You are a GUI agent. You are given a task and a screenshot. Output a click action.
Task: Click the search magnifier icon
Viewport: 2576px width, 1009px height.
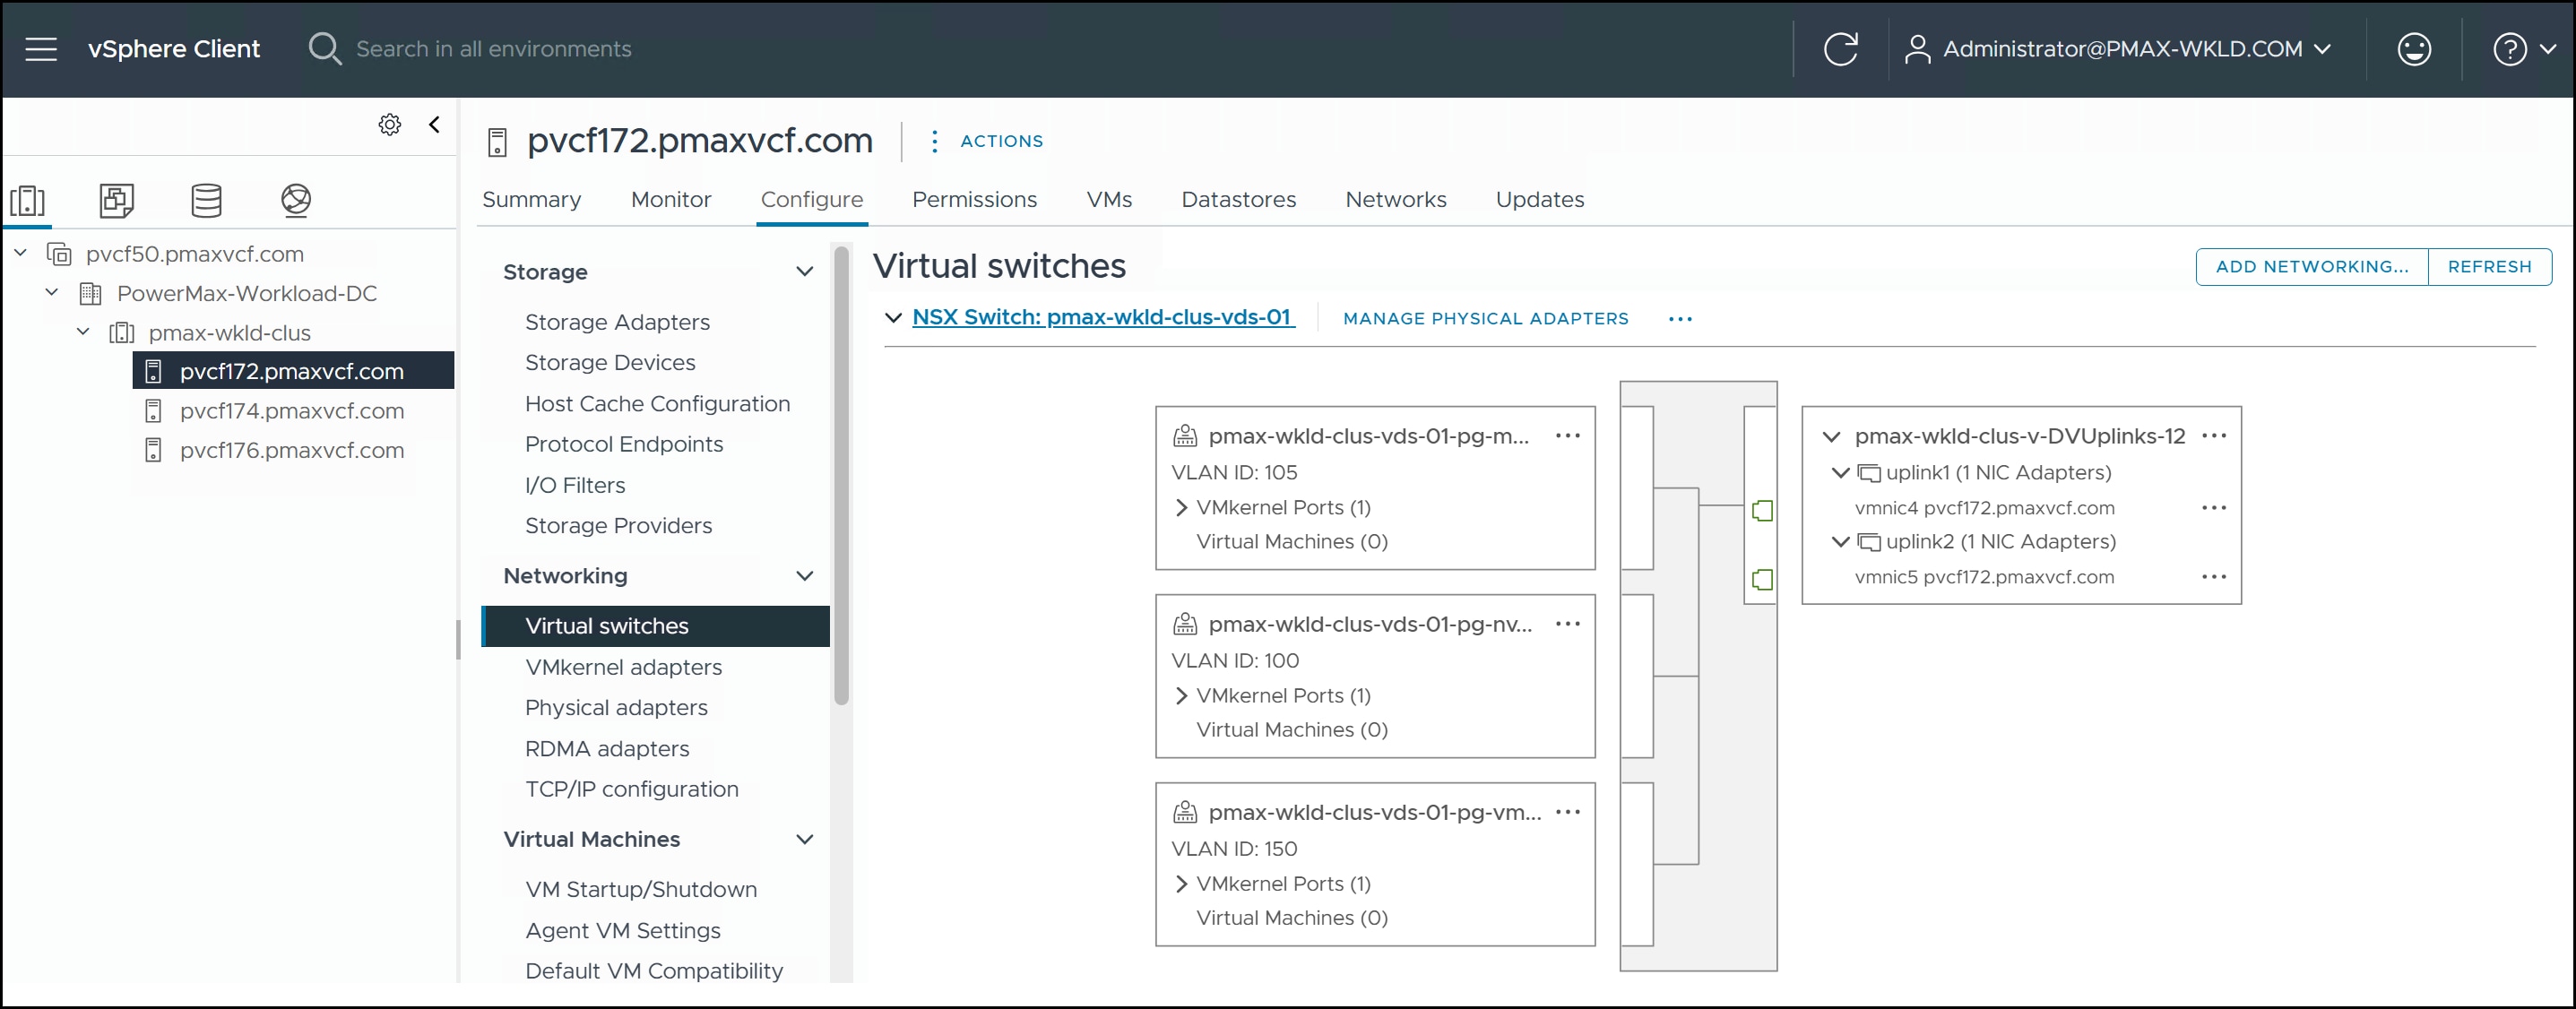324,48
